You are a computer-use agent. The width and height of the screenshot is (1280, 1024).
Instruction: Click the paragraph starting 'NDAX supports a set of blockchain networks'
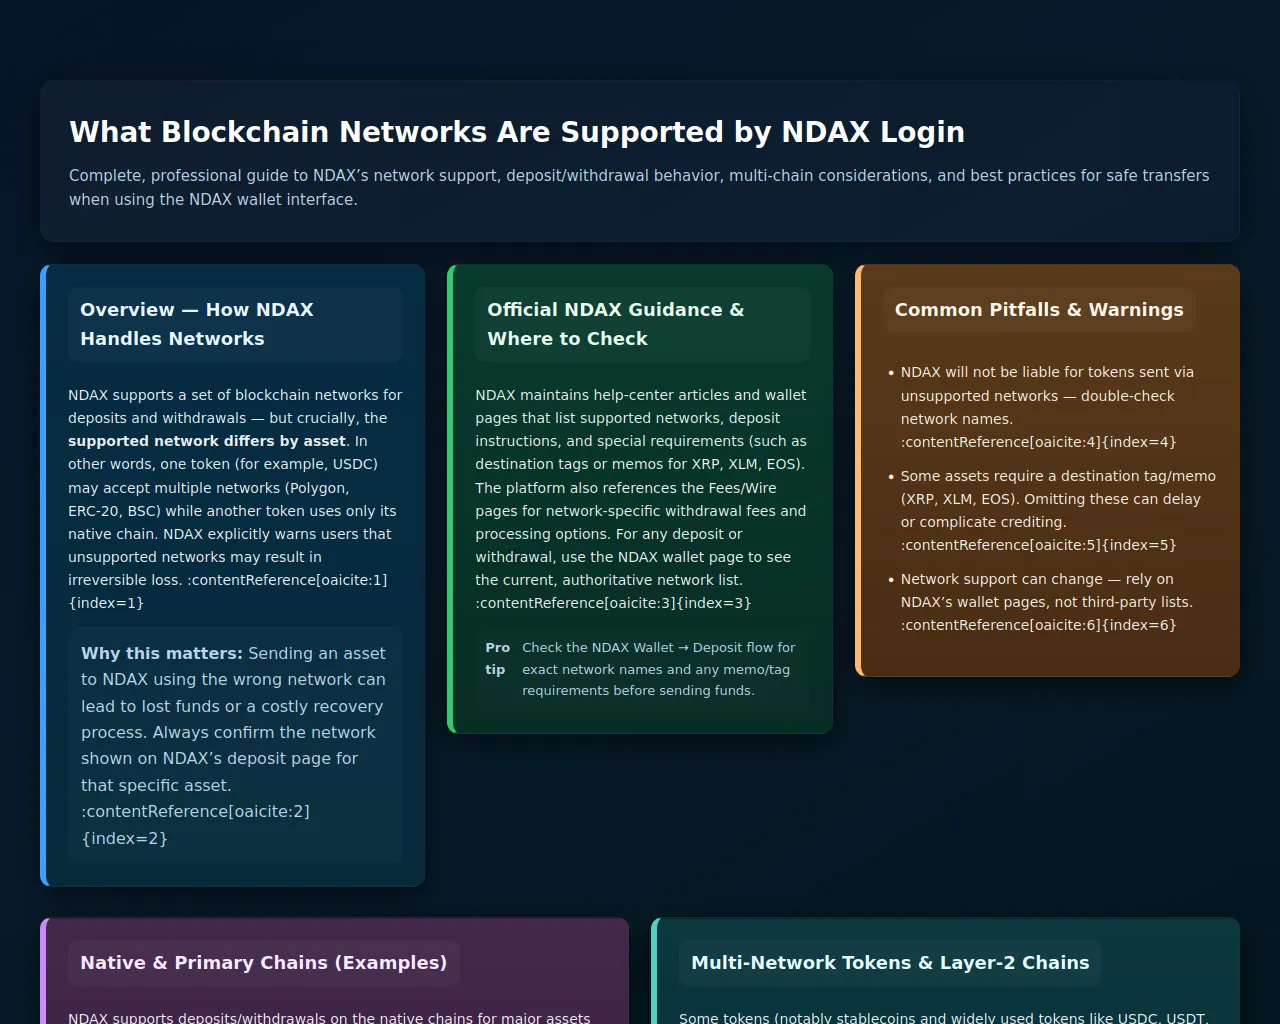click(x=235, y=499)
